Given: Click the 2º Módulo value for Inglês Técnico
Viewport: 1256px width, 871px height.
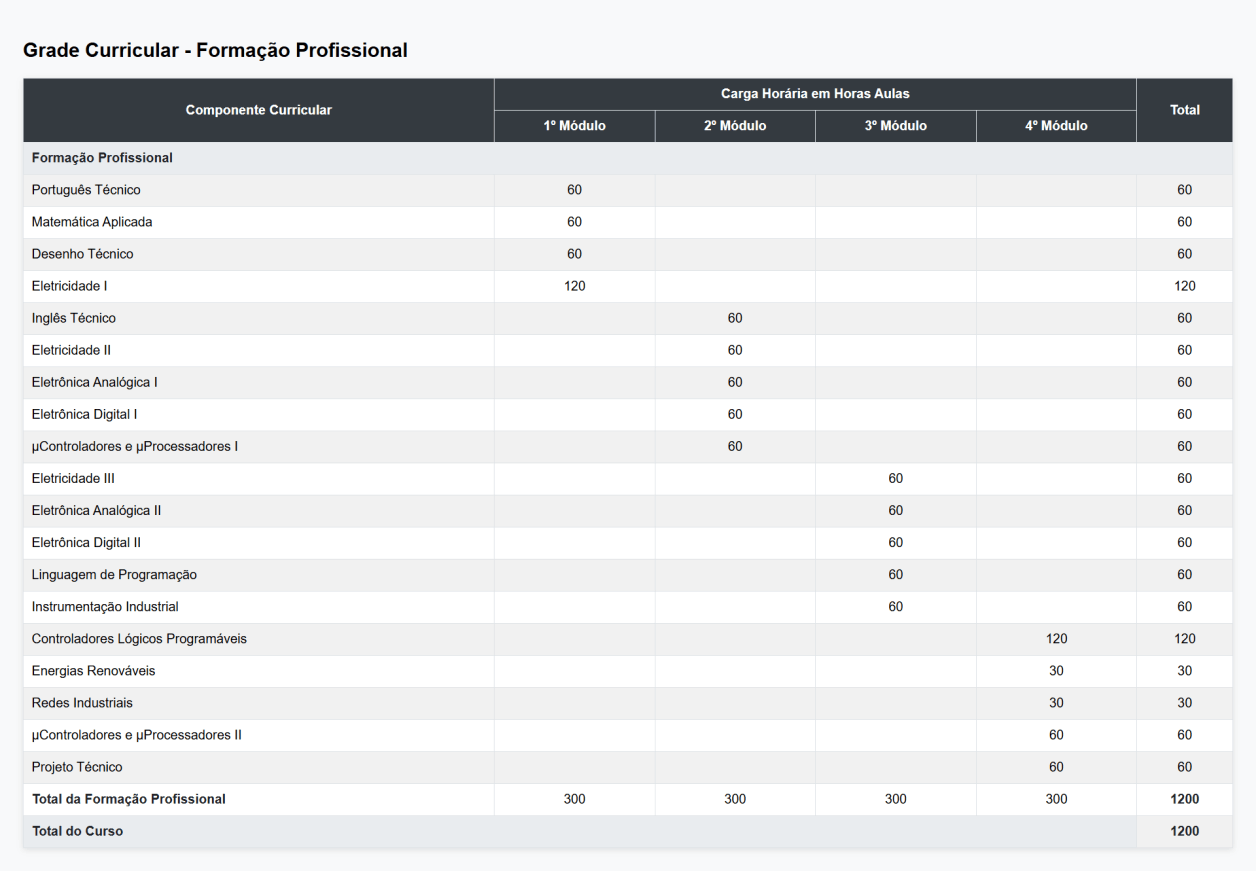Looking at the screenshot, I should point(735,318).
